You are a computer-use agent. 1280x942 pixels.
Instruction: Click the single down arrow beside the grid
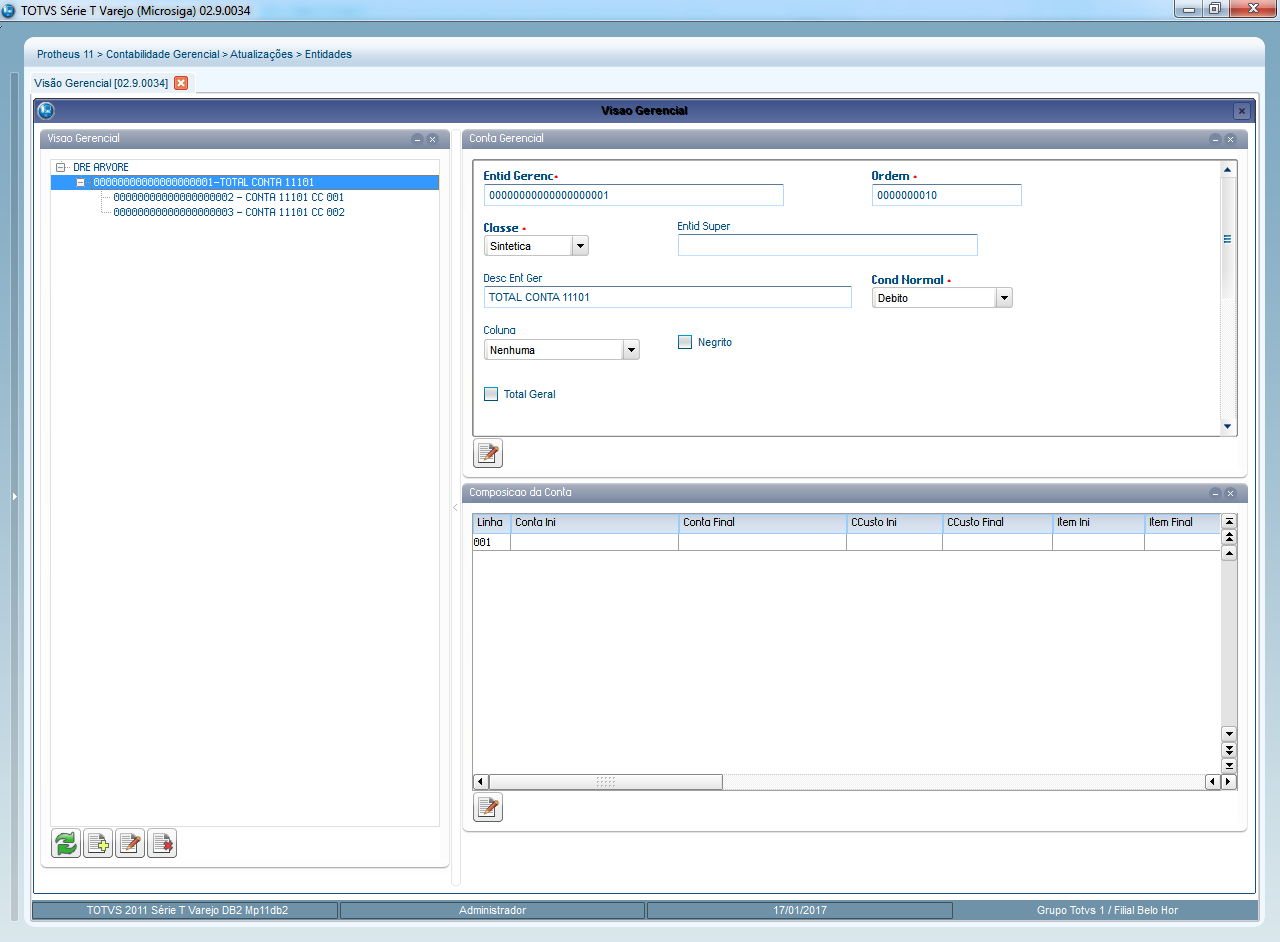[1230, 733]
